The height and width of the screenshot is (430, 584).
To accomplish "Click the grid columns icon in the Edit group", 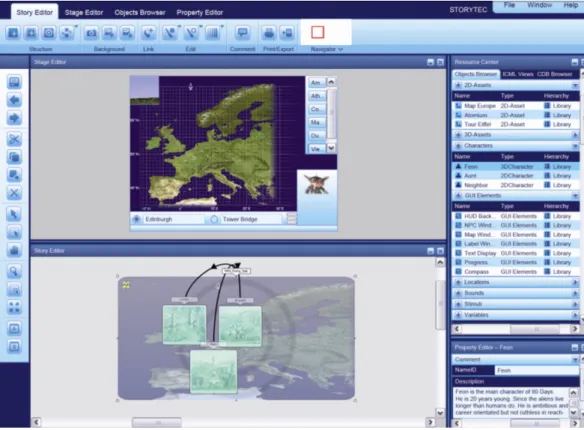I will coord(213,33).
